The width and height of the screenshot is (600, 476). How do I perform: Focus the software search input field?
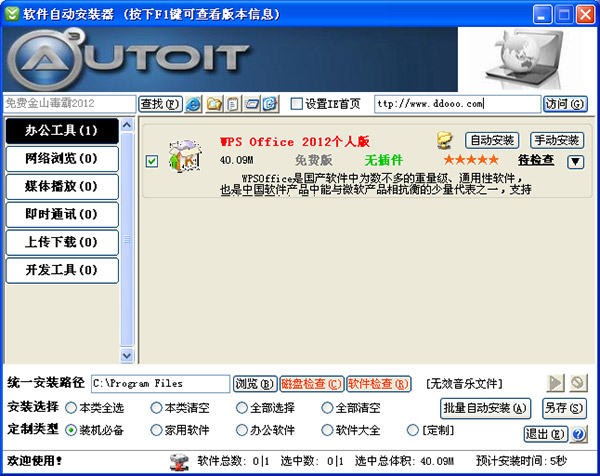70,104
